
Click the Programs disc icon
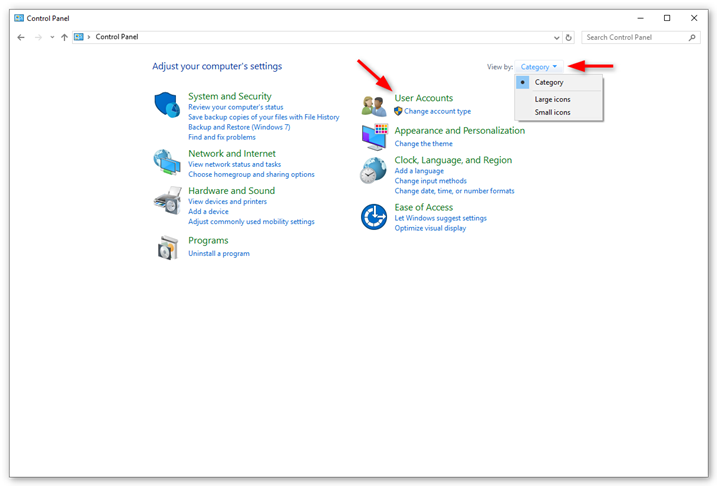pos(167,247)
